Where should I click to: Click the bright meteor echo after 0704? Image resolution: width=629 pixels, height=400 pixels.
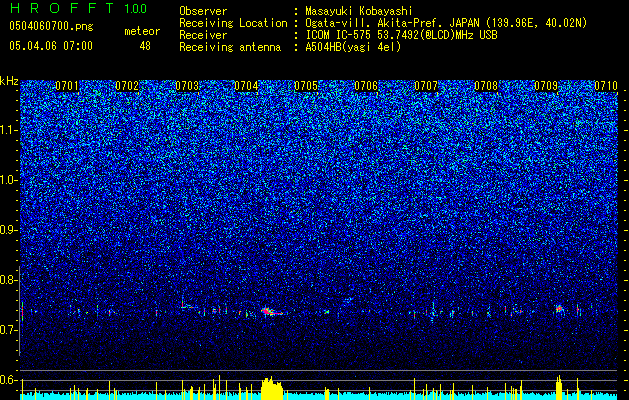coord(272,311)
